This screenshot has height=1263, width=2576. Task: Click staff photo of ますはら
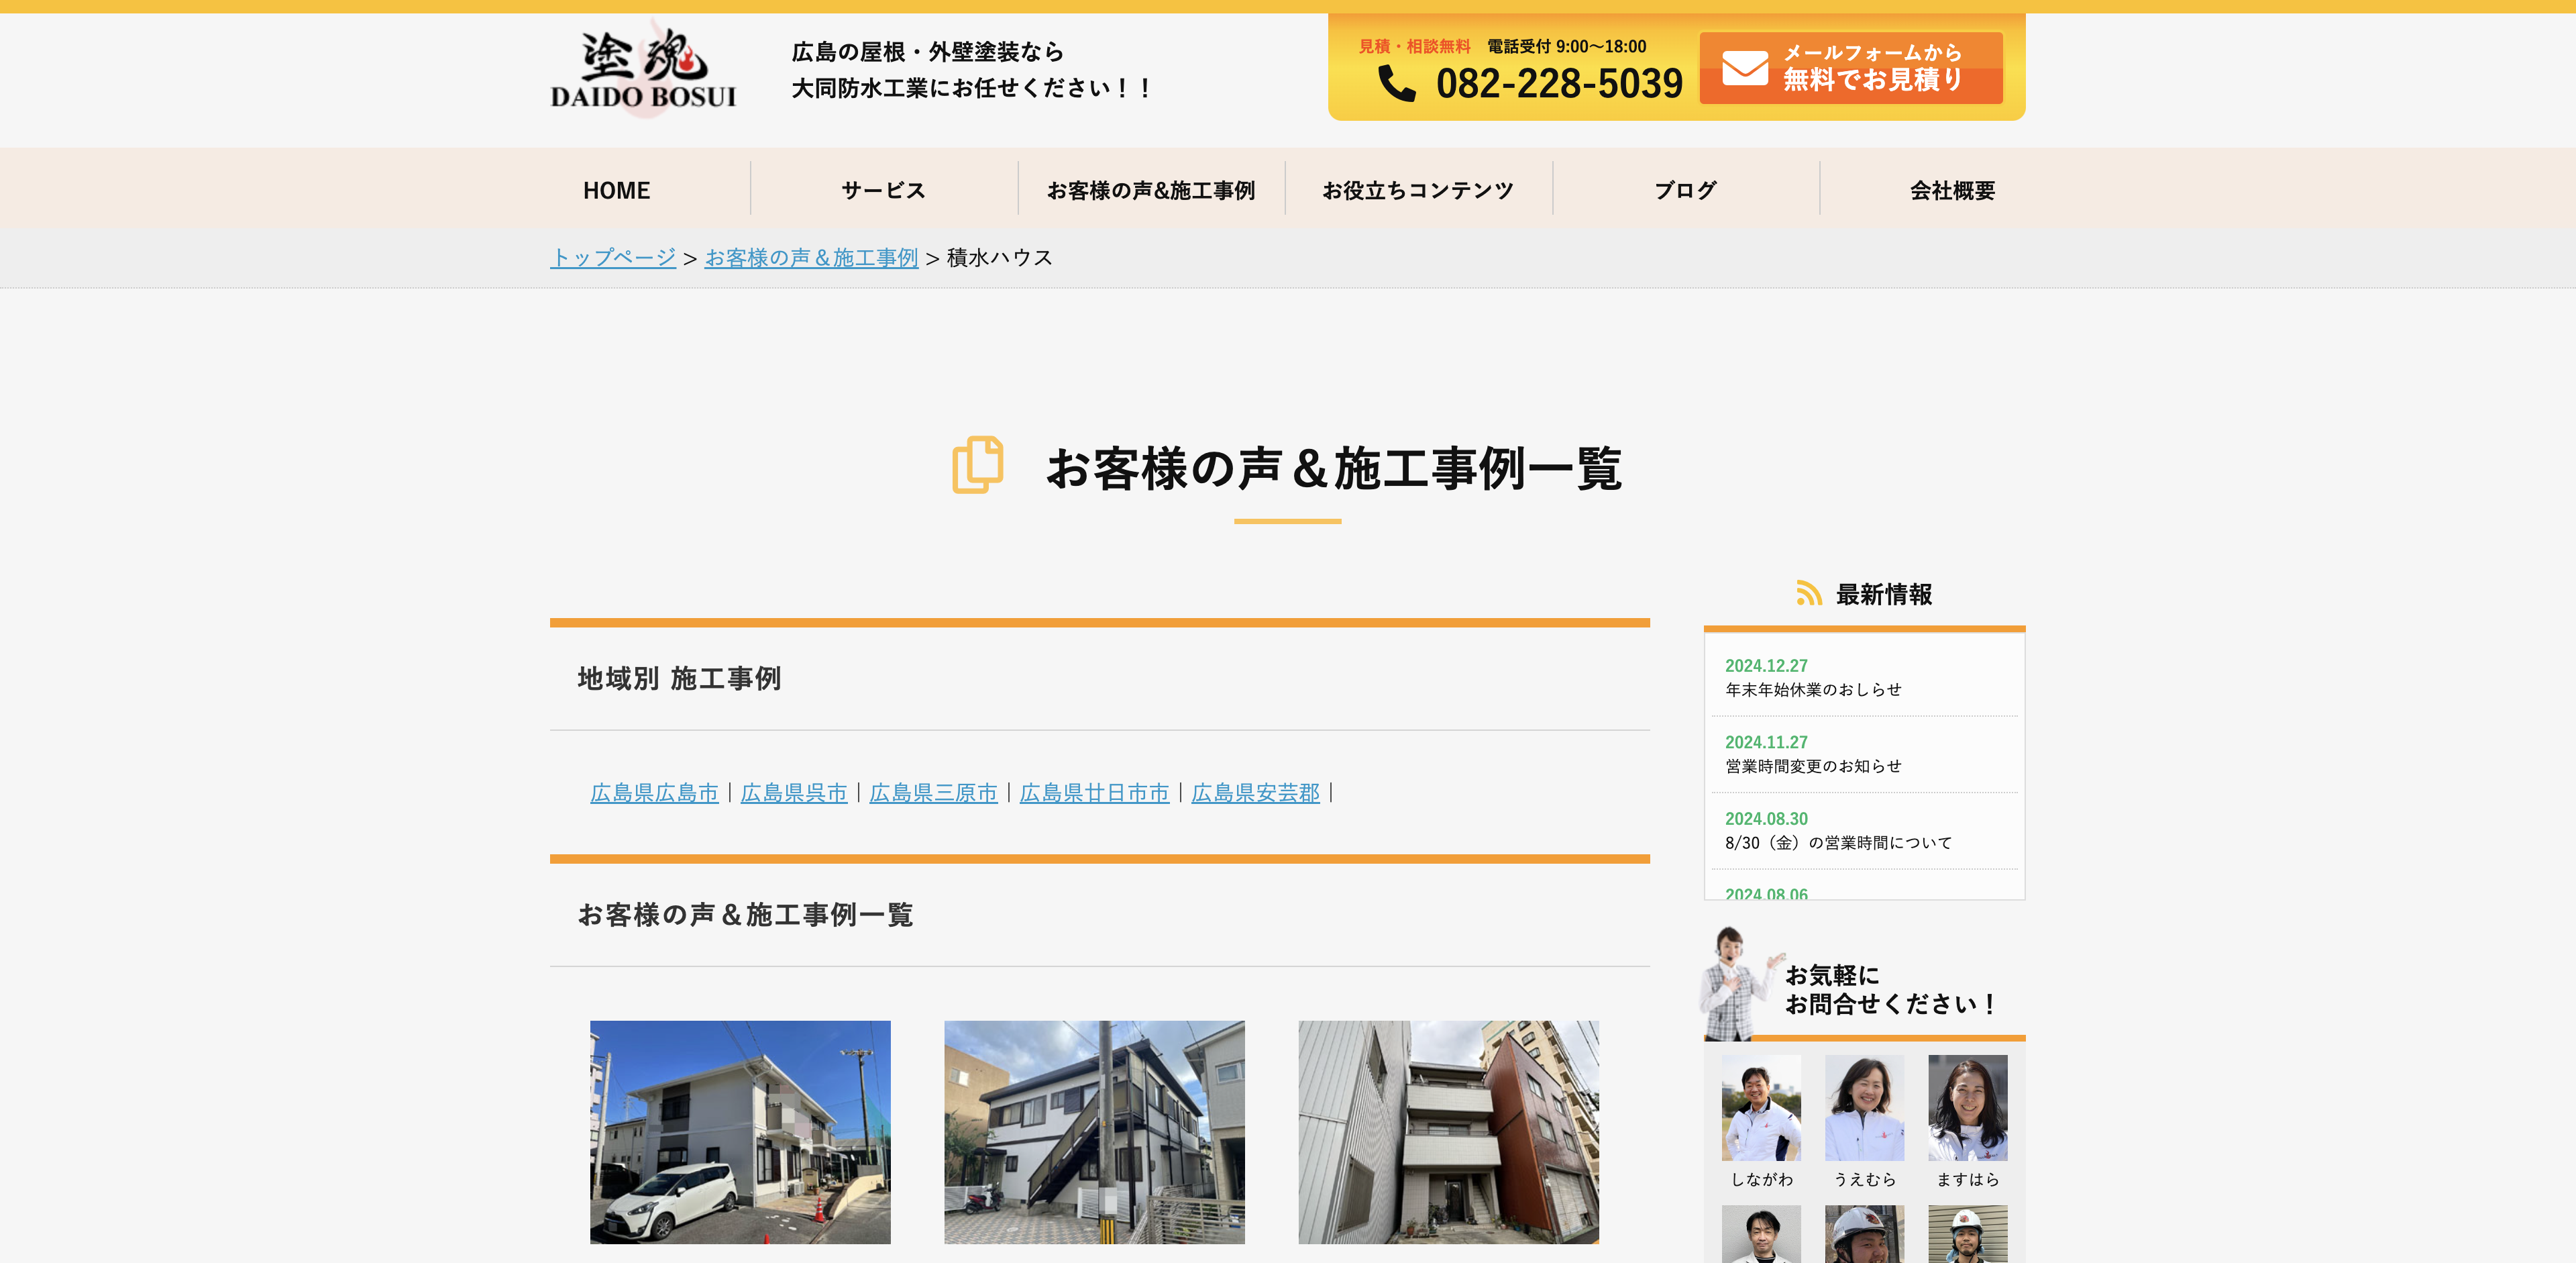click(1967, 1108)
